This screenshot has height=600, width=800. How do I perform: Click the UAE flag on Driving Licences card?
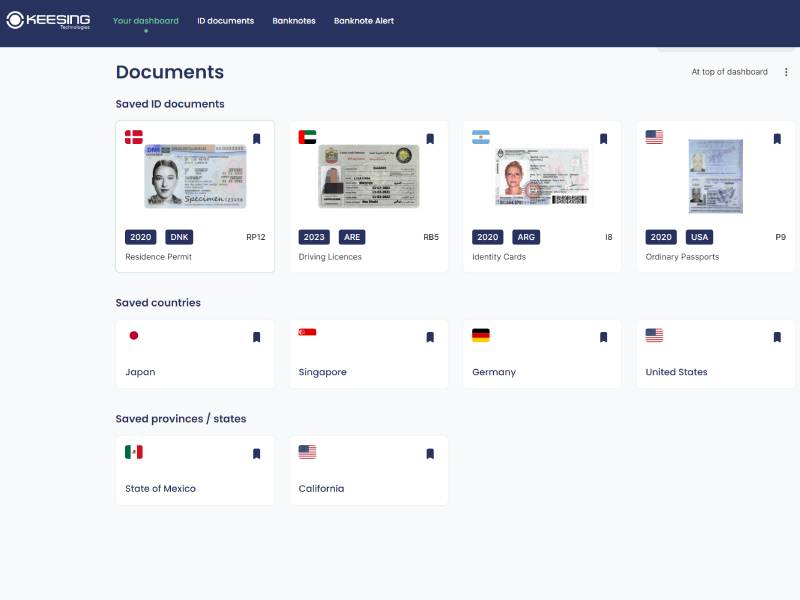coord(307,137)
